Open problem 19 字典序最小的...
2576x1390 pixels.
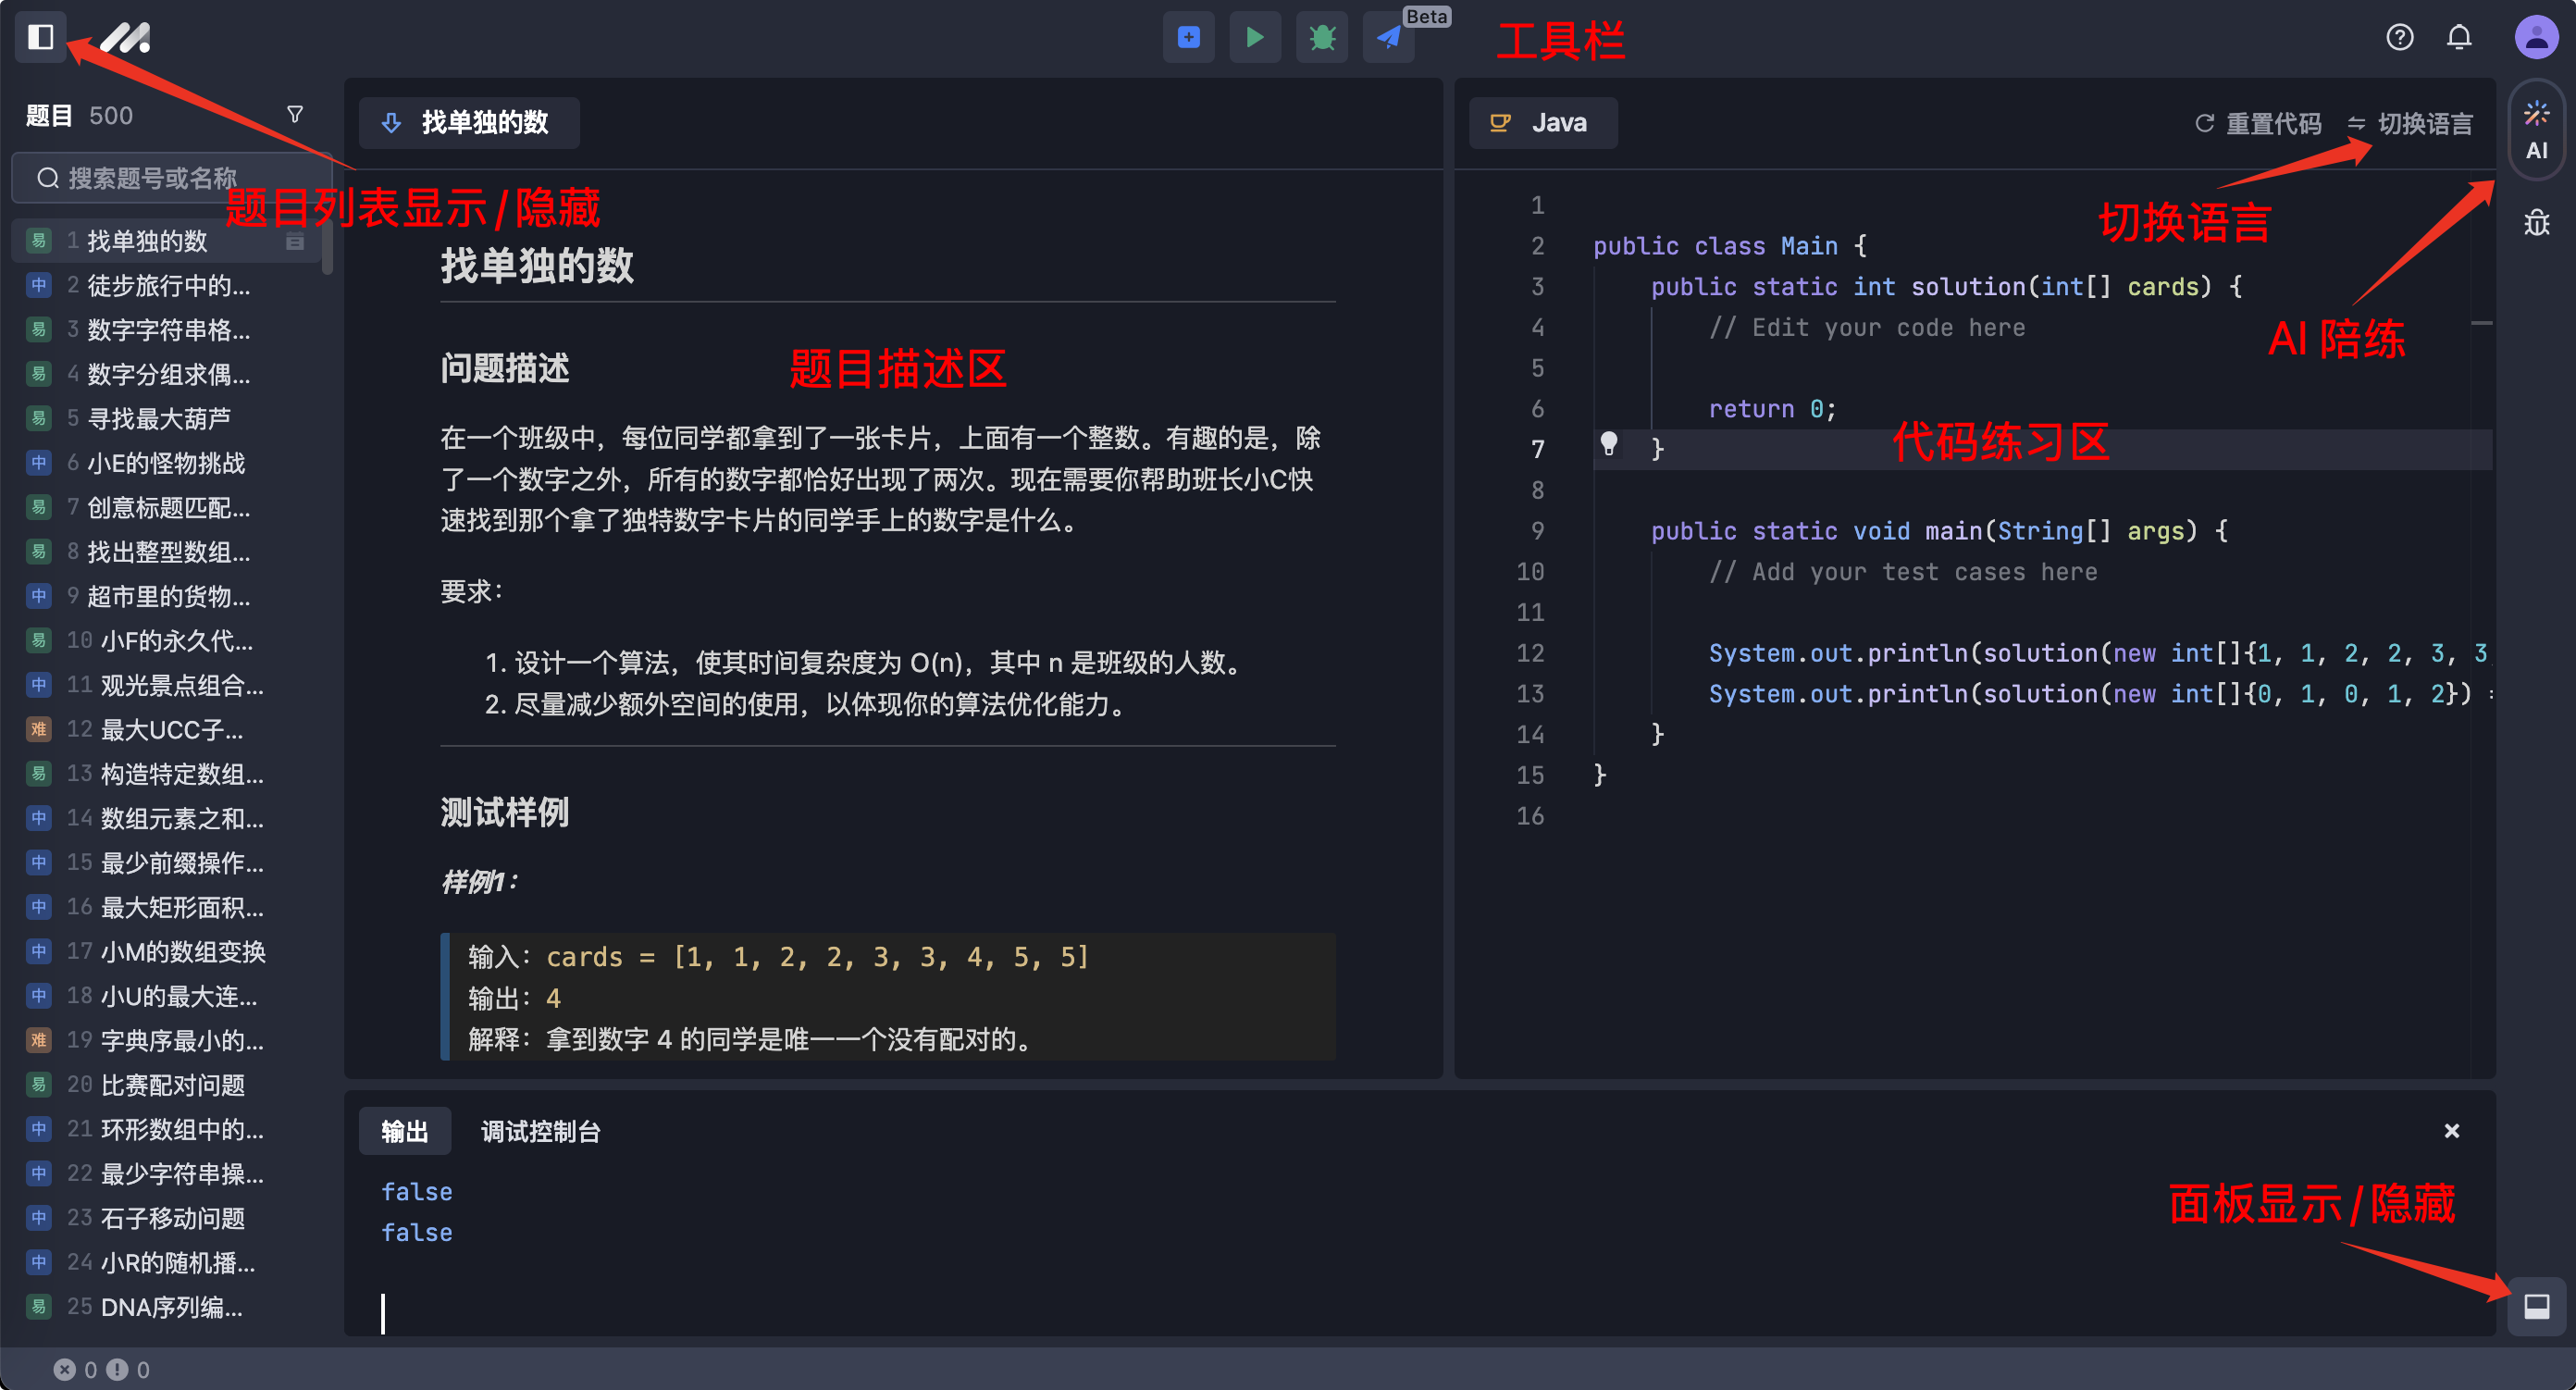[166, 1040]
